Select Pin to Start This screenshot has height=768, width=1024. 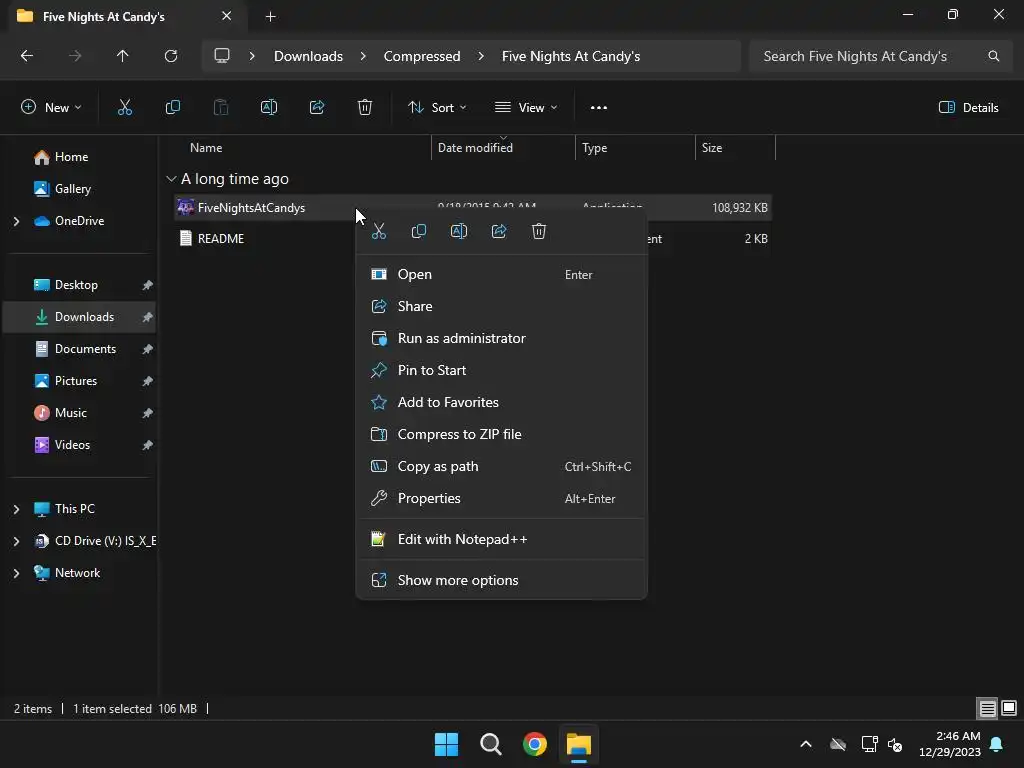pyautogui.click(x=502, y=370)
